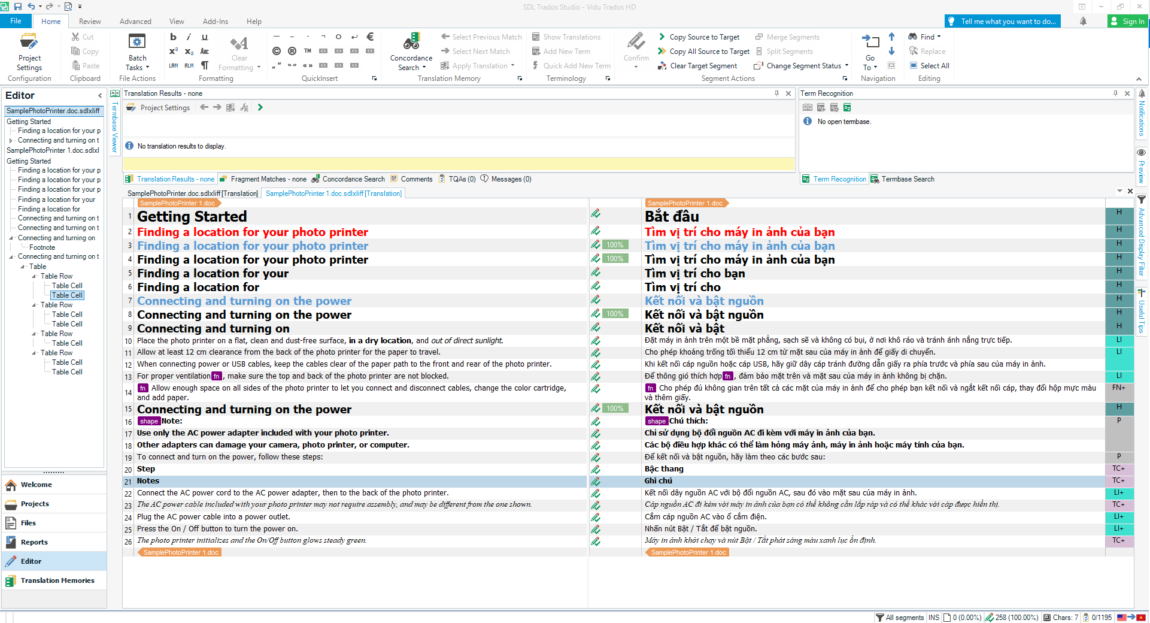Insert the Euro sign from QuickInsert

[x=370, y=37]
